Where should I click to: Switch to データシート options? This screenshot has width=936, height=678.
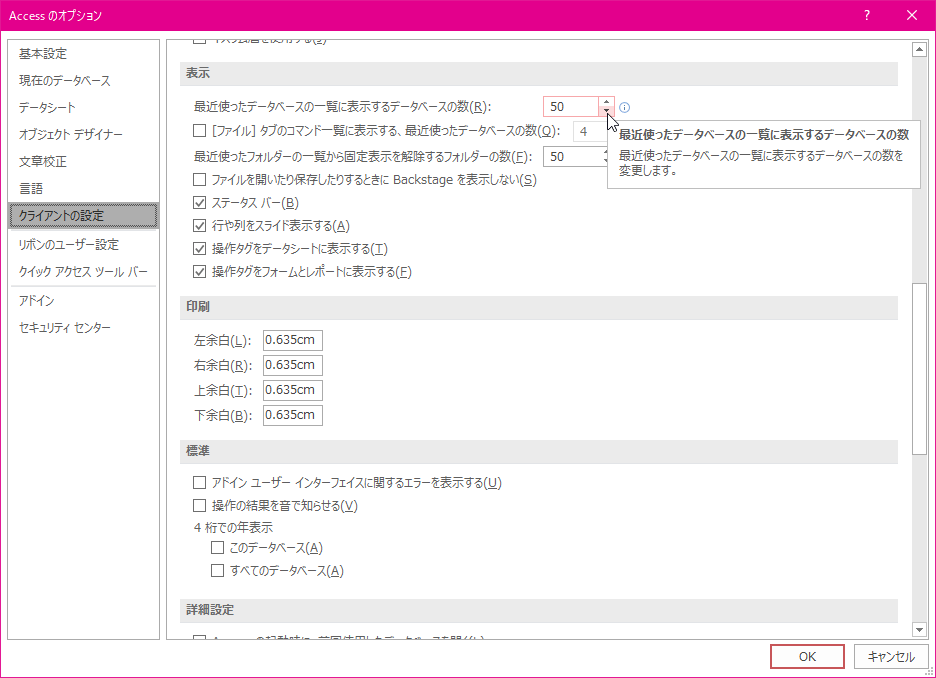coord(47,107)
